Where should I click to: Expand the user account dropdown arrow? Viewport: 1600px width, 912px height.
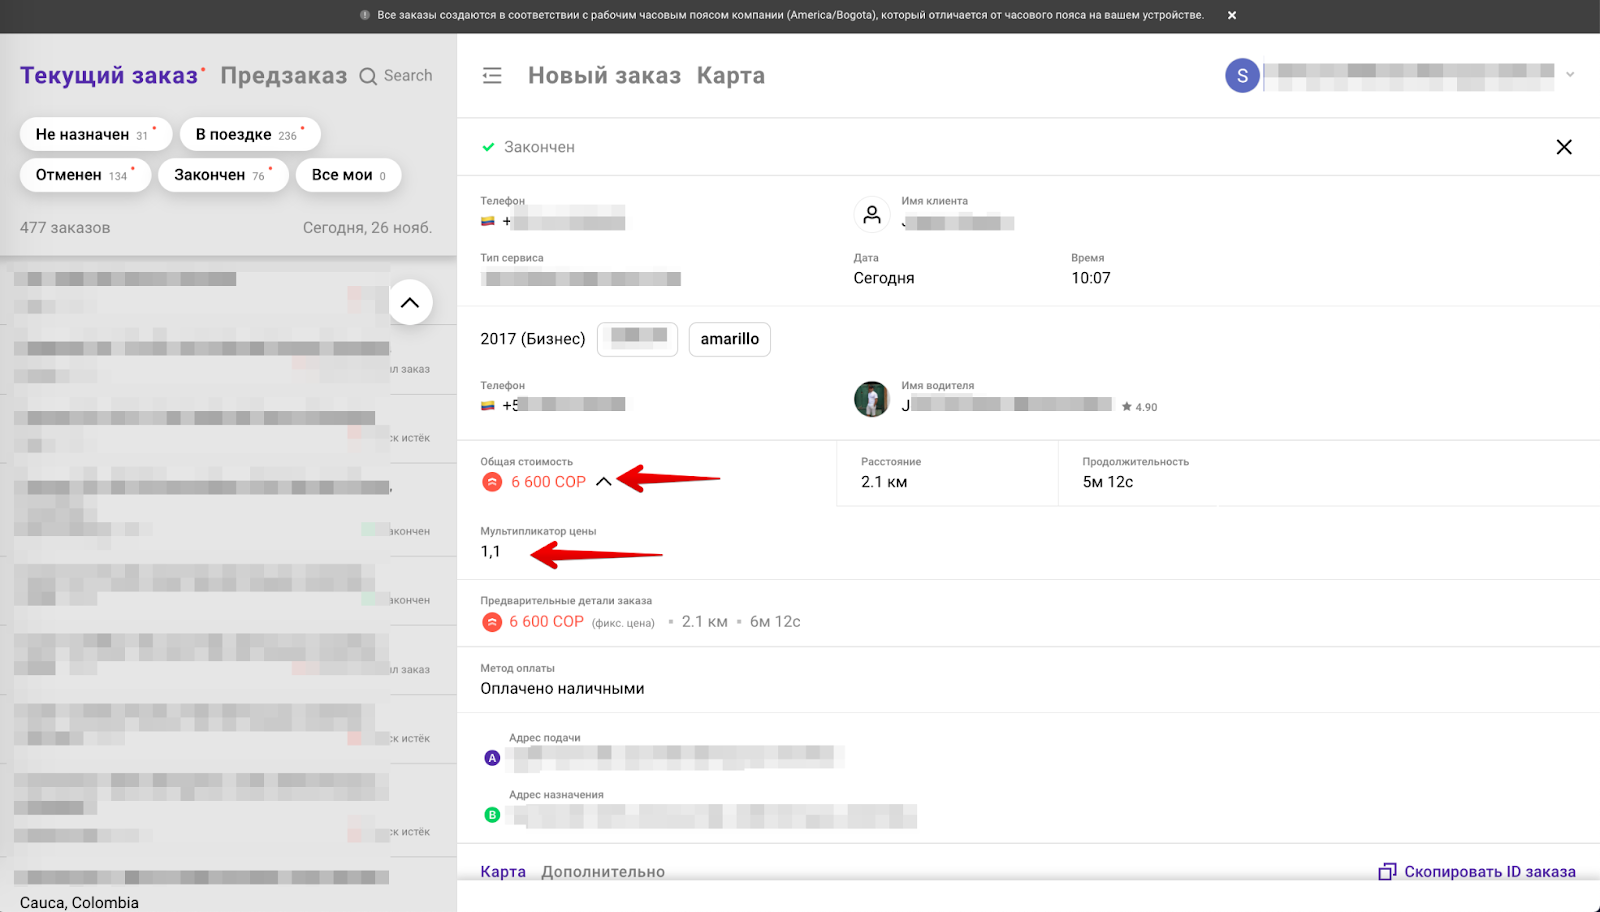1570,75
